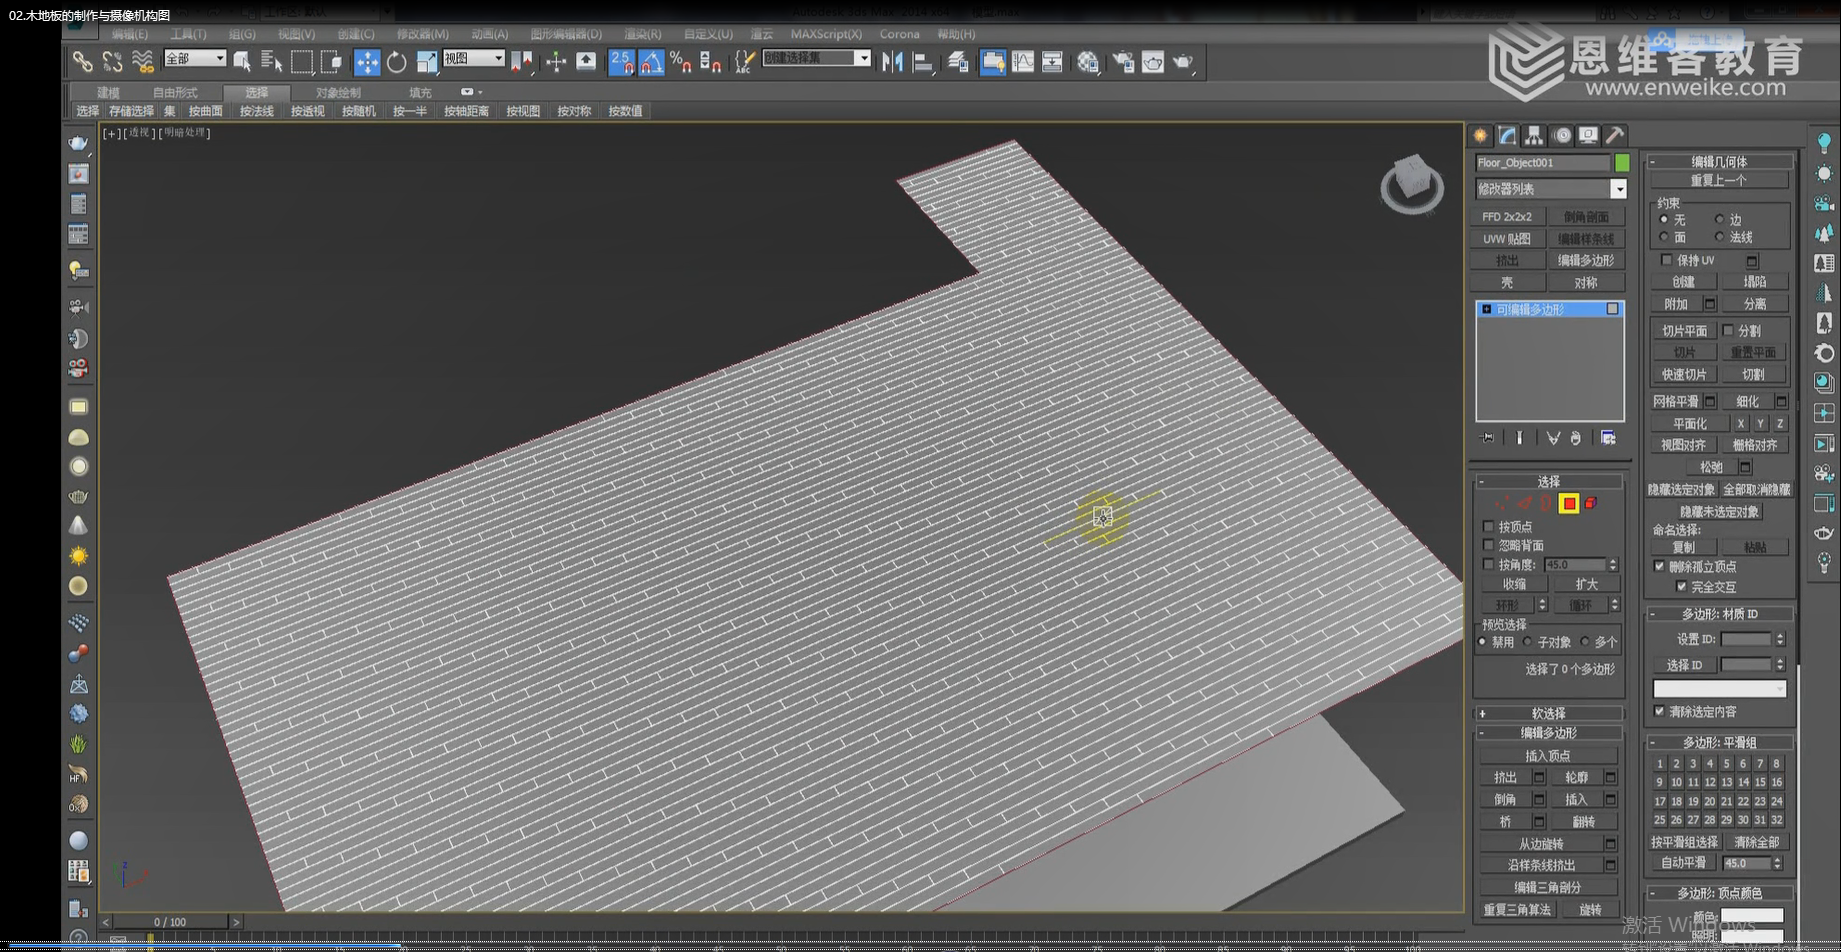1841x952 pixels.
Task: Select the 法线 constraint radio button
Action: 1720,238
